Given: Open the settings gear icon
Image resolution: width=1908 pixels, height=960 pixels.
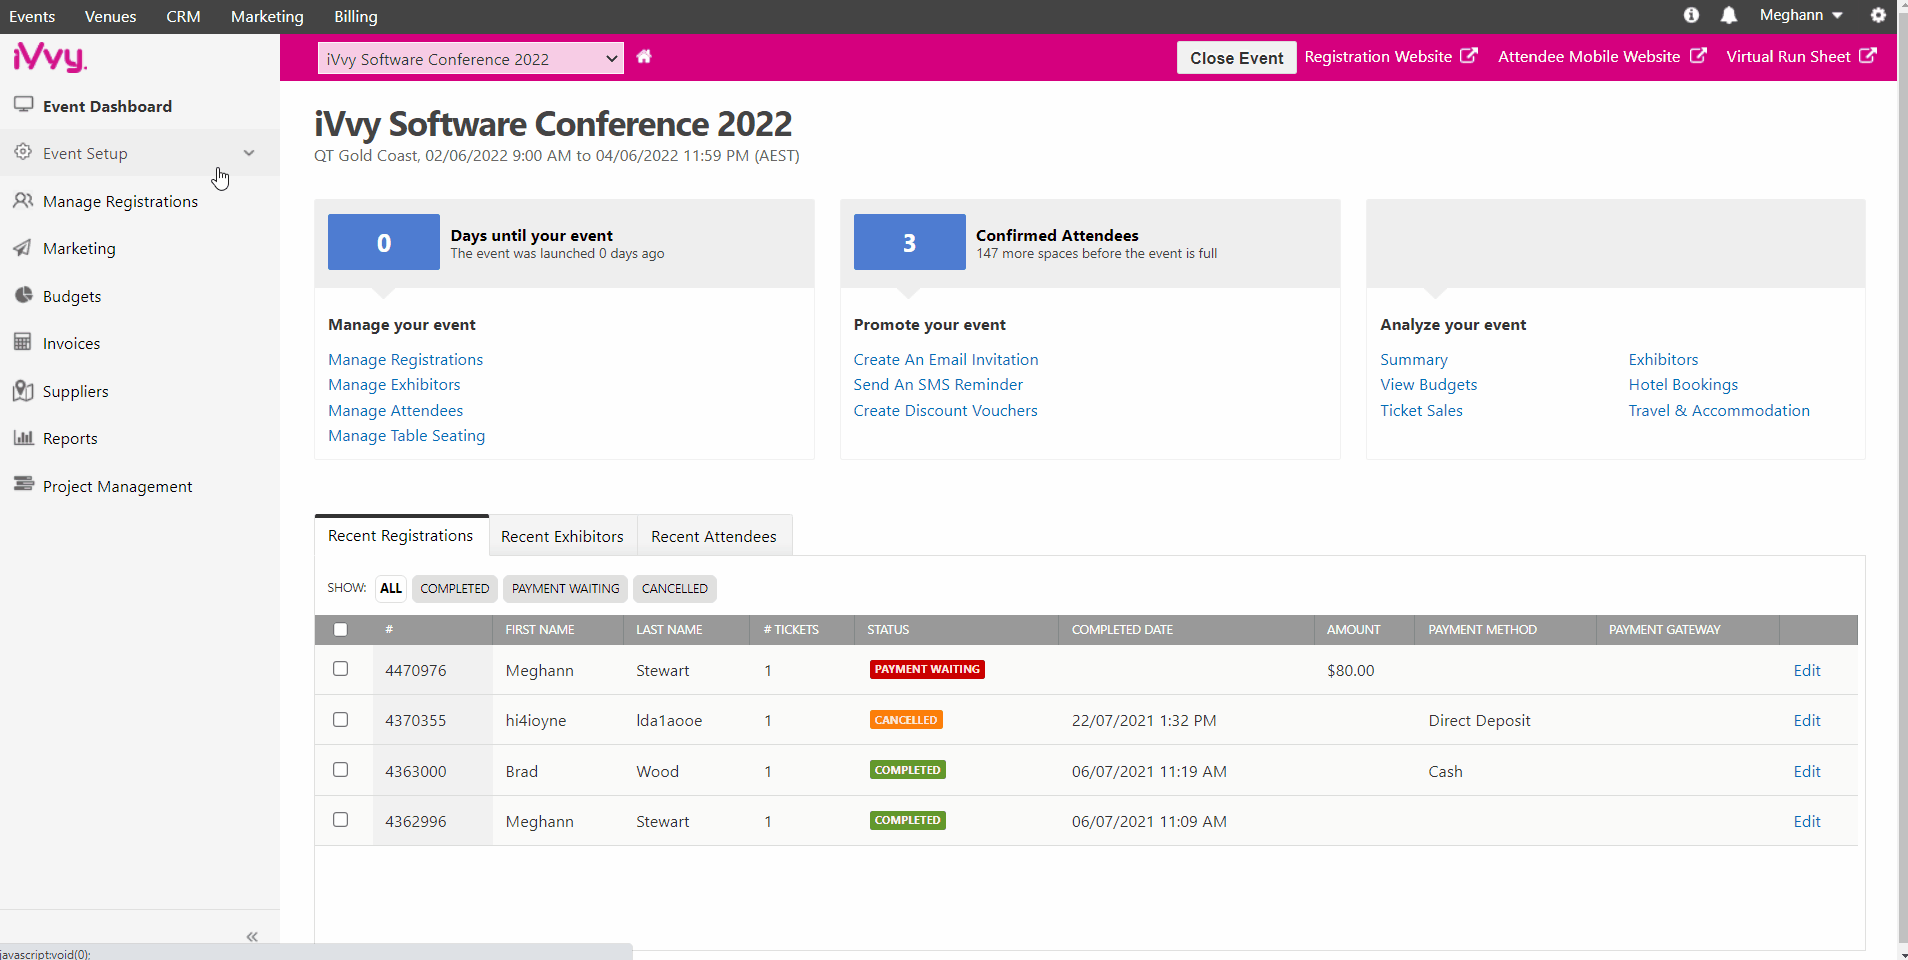Looking at the screenshot, I should [1878, 15].
